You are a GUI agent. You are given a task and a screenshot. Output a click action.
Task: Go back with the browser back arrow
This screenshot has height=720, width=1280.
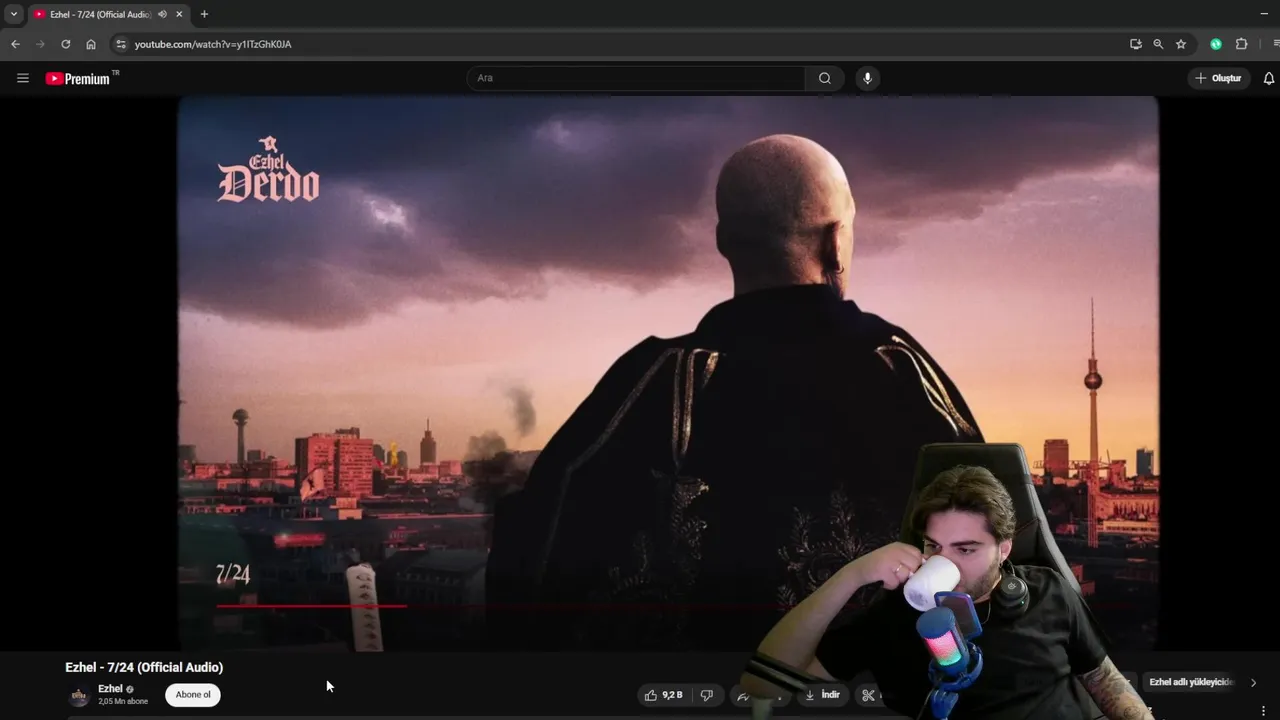[15, 44]
